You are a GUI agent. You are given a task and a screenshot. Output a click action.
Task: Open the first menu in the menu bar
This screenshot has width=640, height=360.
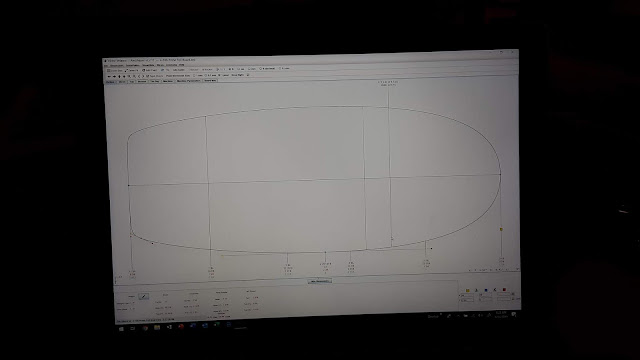(105, 65)
